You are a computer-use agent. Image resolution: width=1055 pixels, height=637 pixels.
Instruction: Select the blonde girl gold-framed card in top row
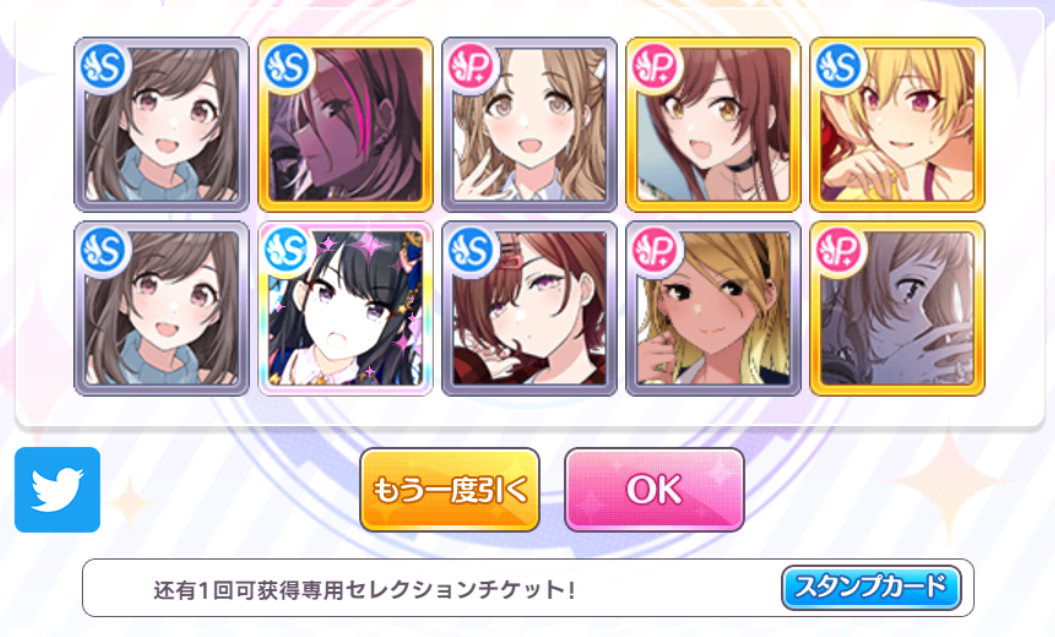[x=898, y=124]
